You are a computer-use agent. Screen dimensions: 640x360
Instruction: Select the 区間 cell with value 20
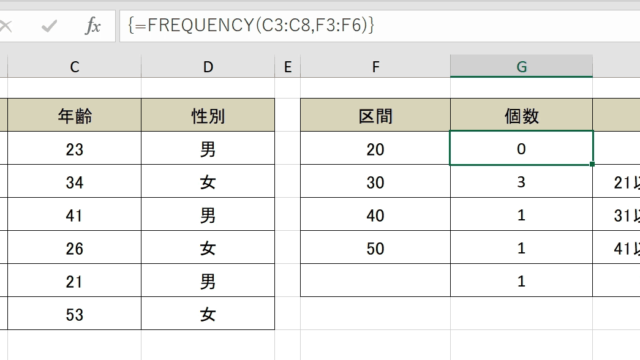point(376,149)
